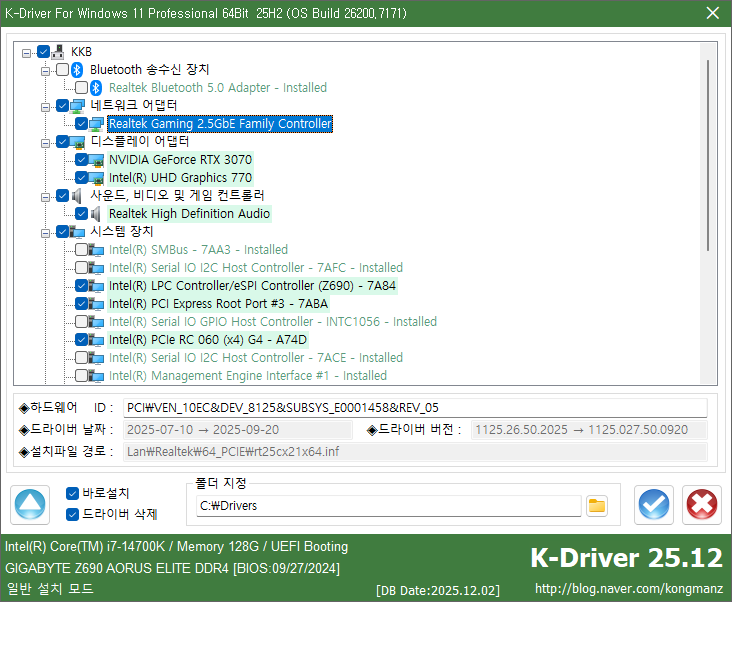The width and height of the screenshot is (732, 648).
Task: Check the Intel SMBus 7AA3 checkbox
Action: click(82, 249)
